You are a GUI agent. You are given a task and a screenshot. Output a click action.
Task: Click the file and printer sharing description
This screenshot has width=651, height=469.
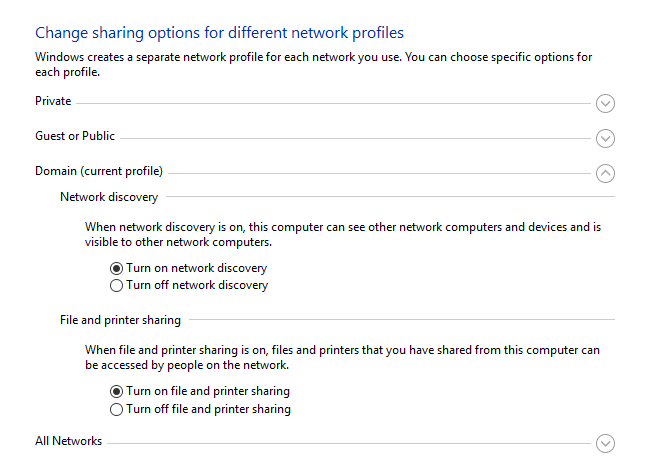click(342, 357)
